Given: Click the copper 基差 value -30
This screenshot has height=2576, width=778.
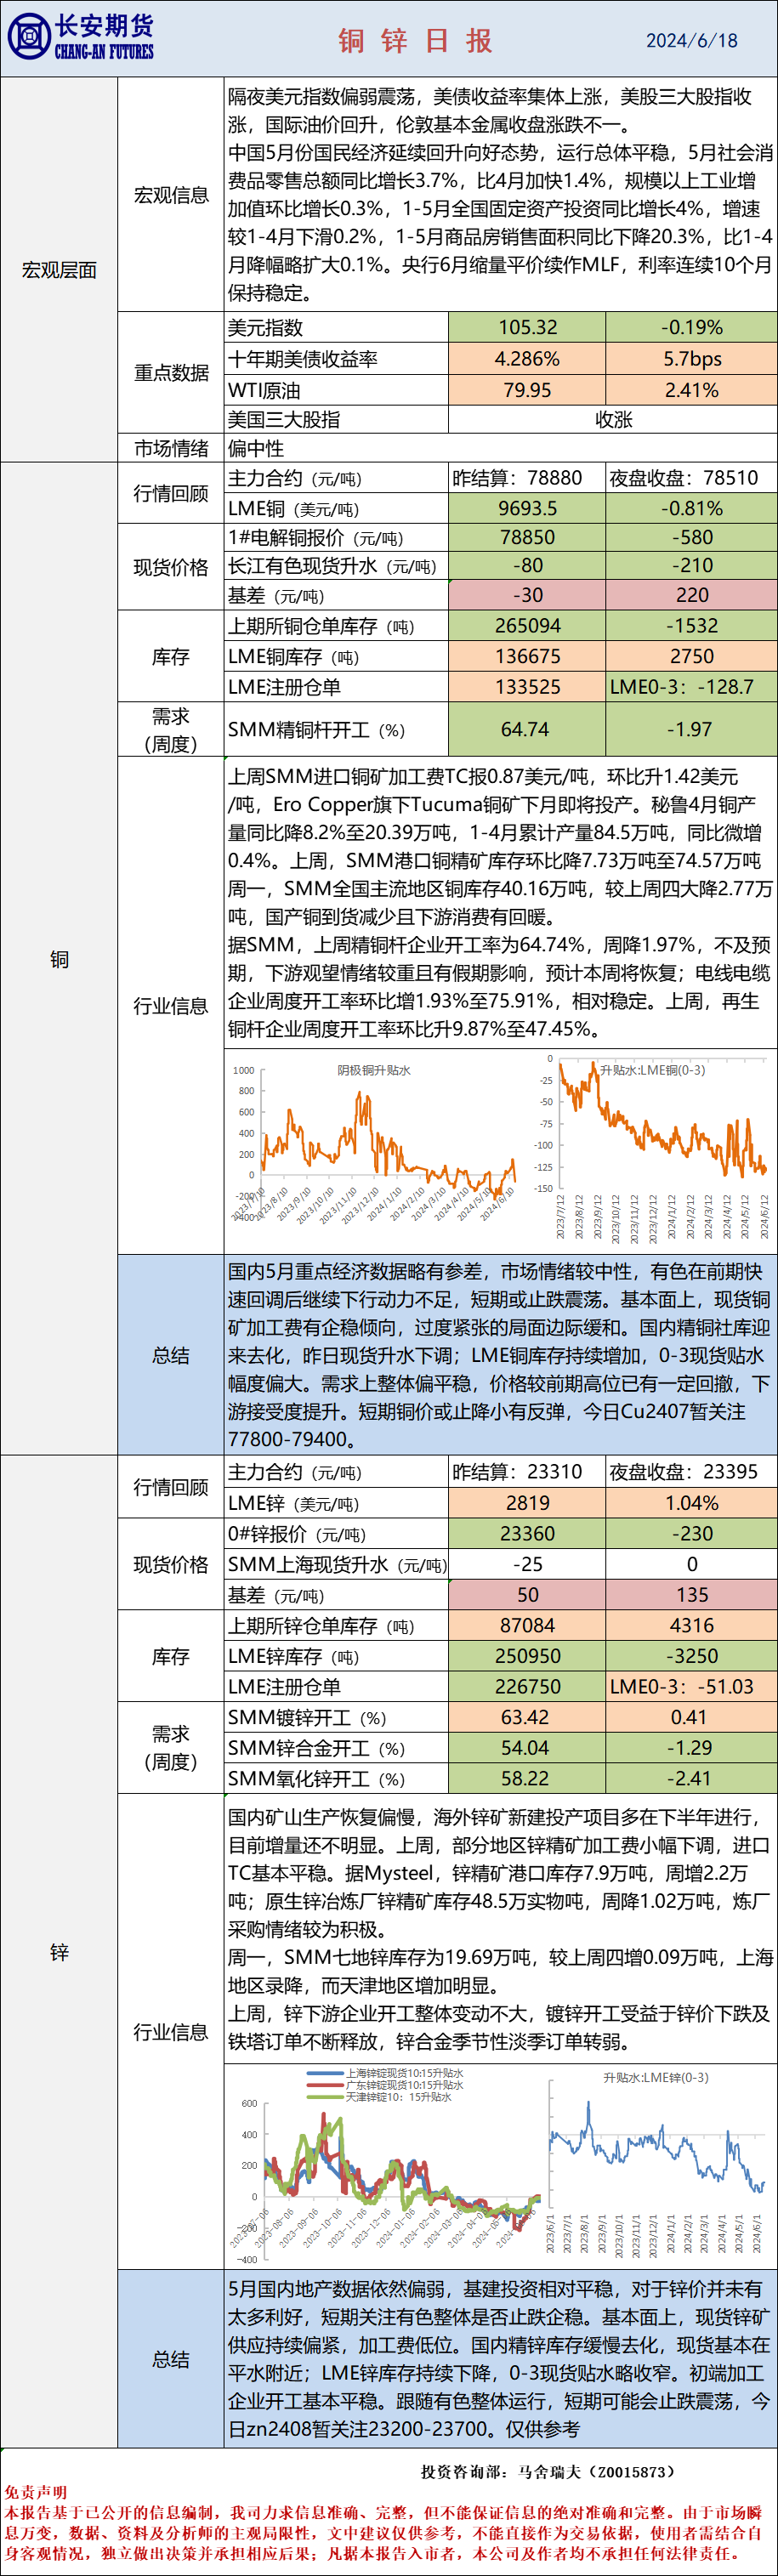Looking at the screenshot, I should point(527,595).
